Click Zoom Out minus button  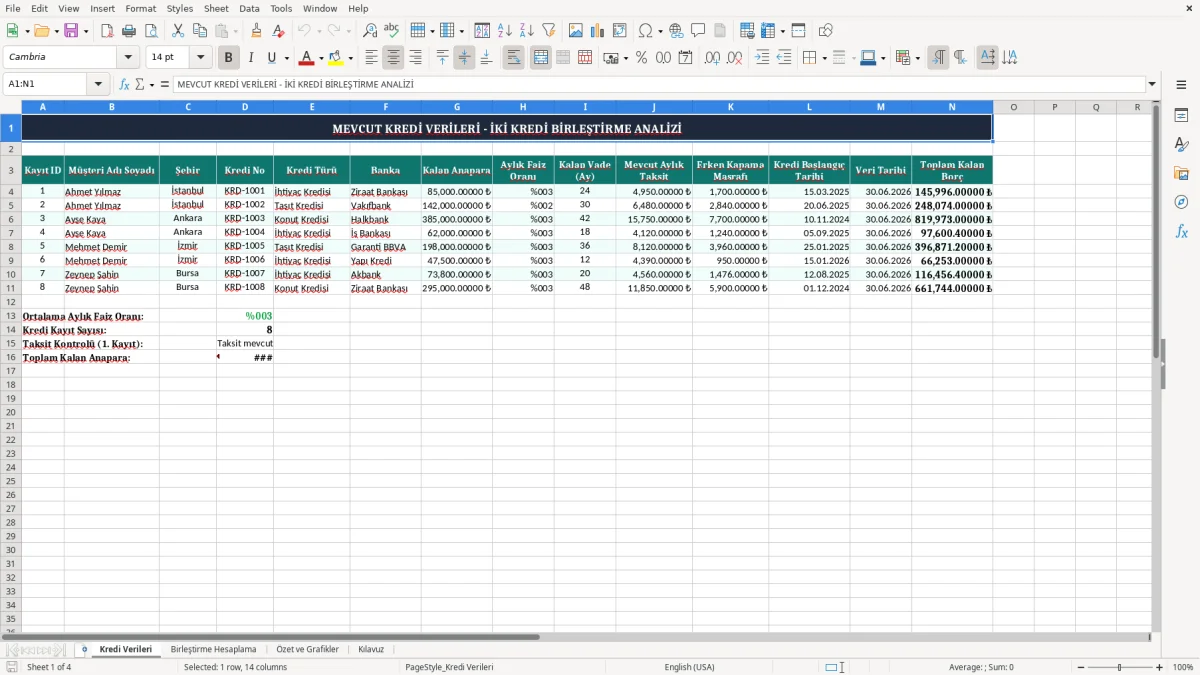[x=1080, y=667]
